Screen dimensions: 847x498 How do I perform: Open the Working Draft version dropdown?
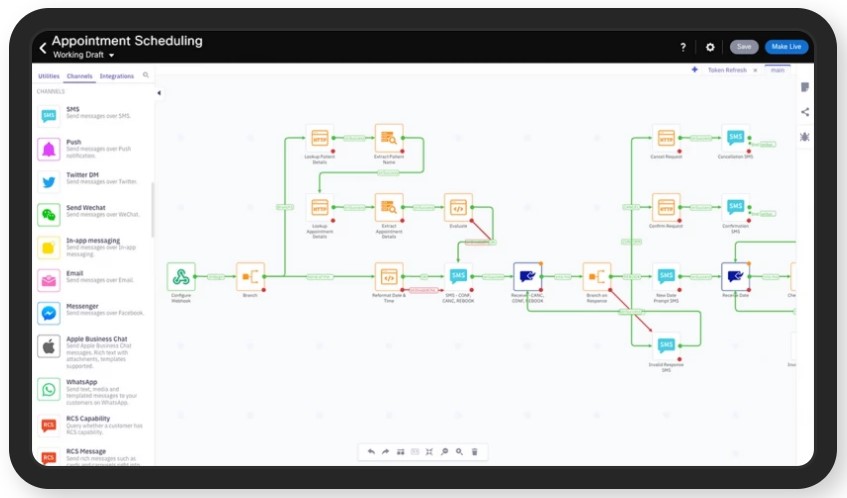tap(111, 56)
